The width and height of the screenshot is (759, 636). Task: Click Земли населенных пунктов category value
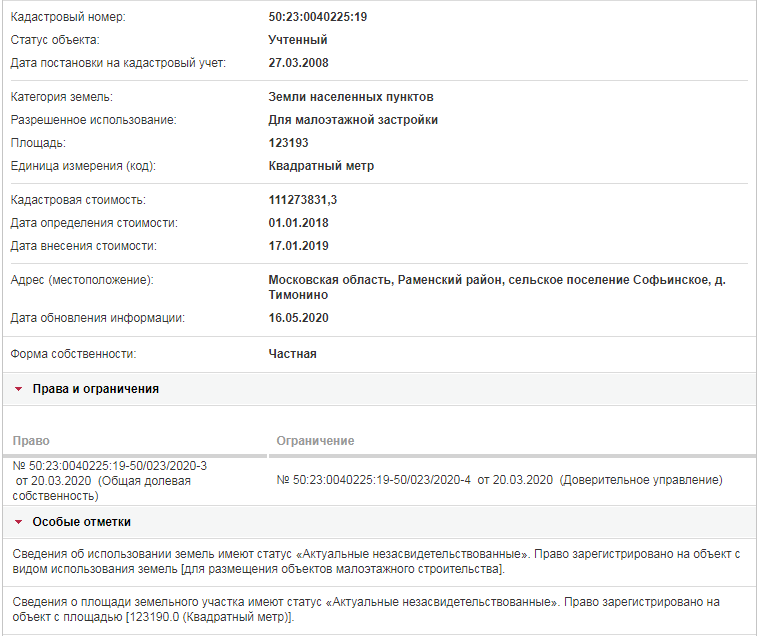[x=351, y=97]
